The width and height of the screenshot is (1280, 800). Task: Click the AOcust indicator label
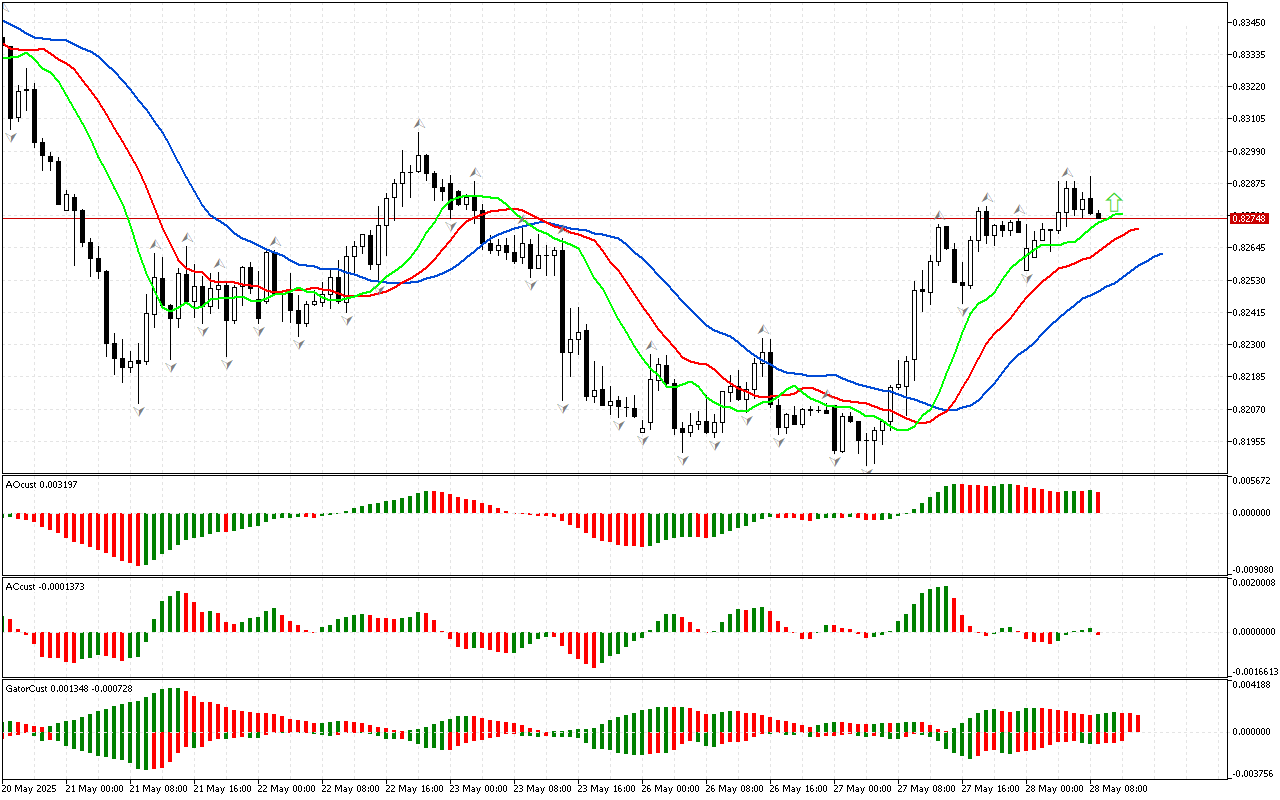coord(41,484)
